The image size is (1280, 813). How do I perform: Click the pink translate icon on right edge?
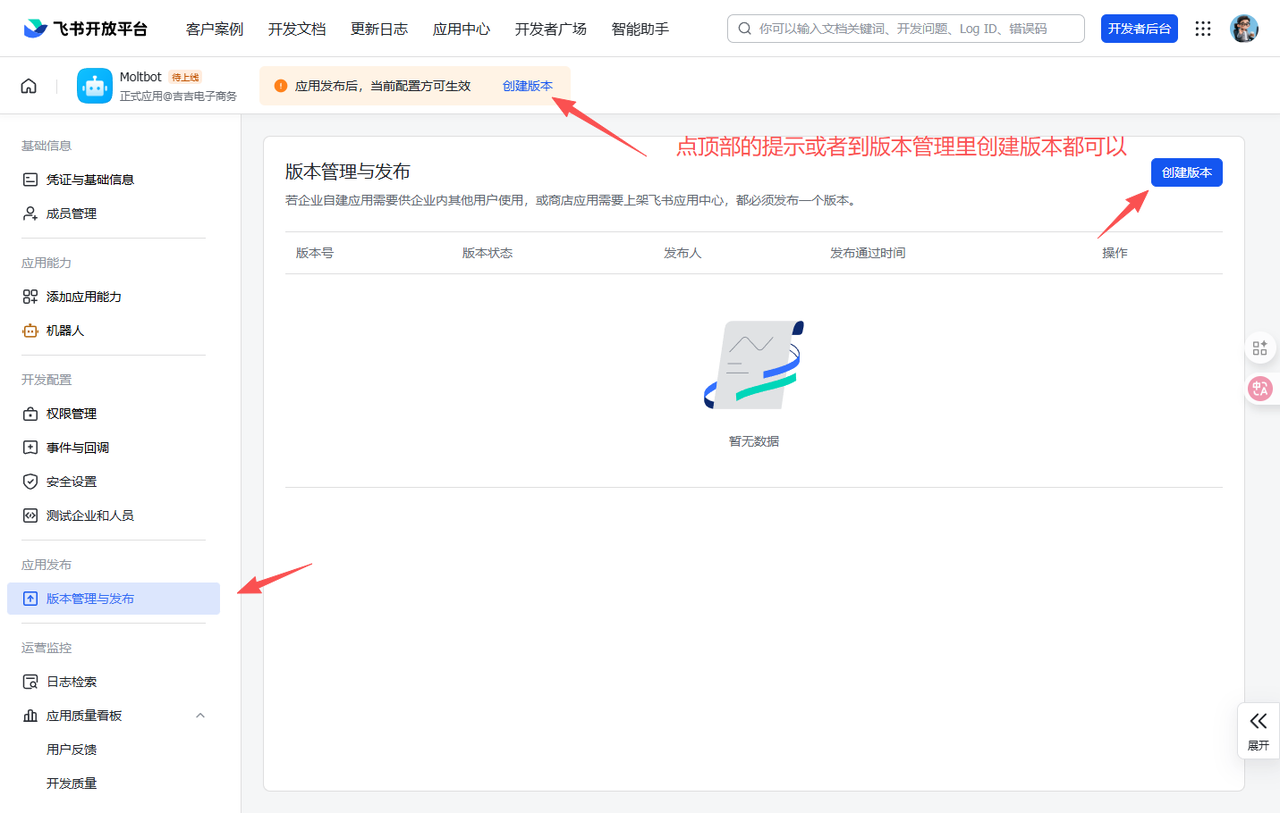coord(1260,389)
